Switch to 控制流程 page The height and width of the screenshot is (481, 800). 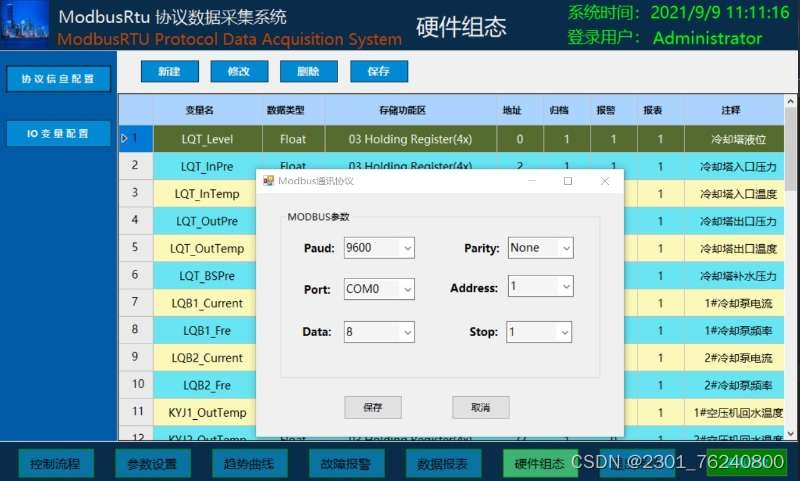point(56,464)
